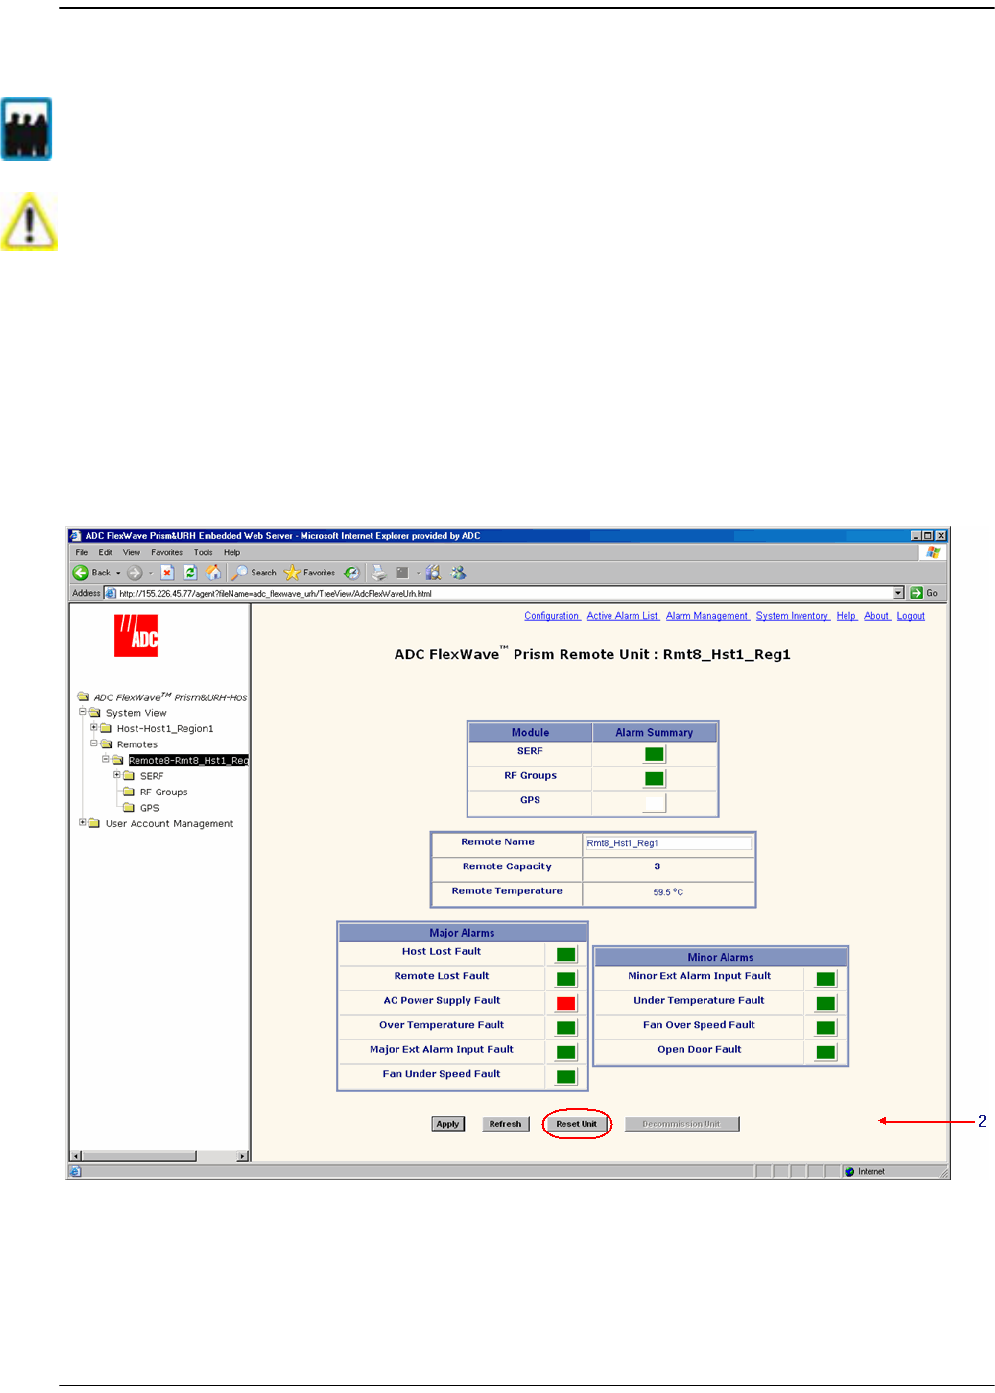This screenshot has width=995, height=1393.
Task: Open Favorites star in the toolbar
Action: point(291,573)
